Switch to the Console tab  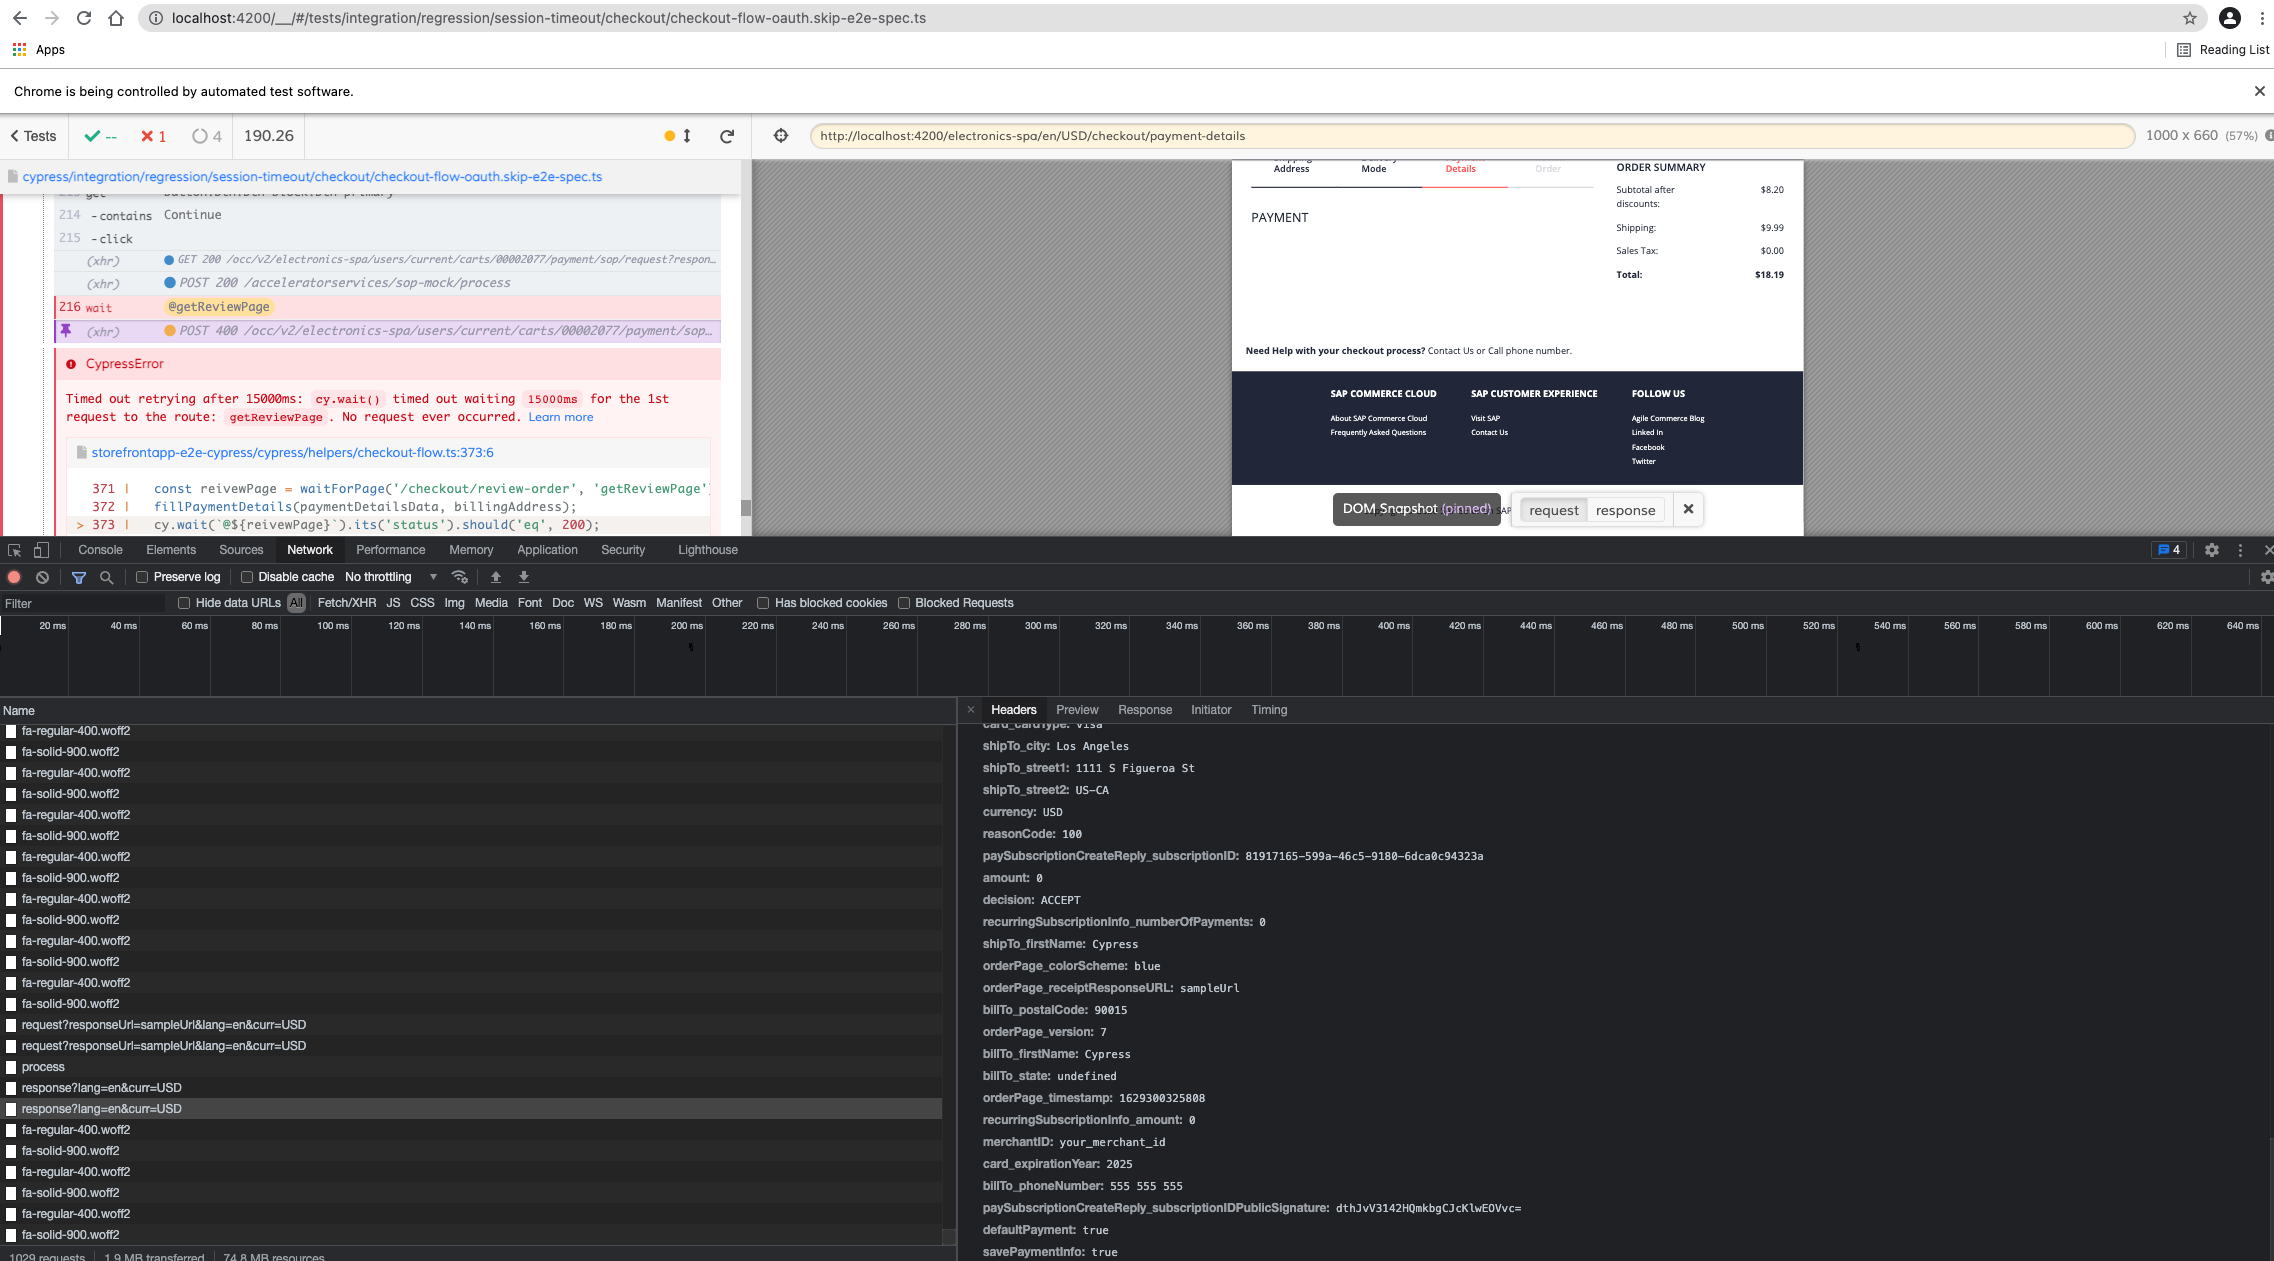click(100, 550)
